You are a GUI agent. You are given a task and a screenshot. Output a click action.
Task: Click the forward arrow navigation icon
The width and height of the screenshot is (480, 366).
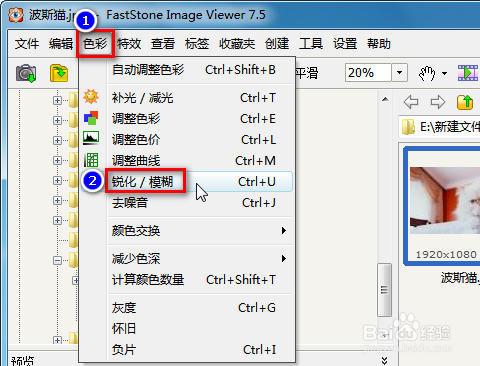[x=438, y=102]
